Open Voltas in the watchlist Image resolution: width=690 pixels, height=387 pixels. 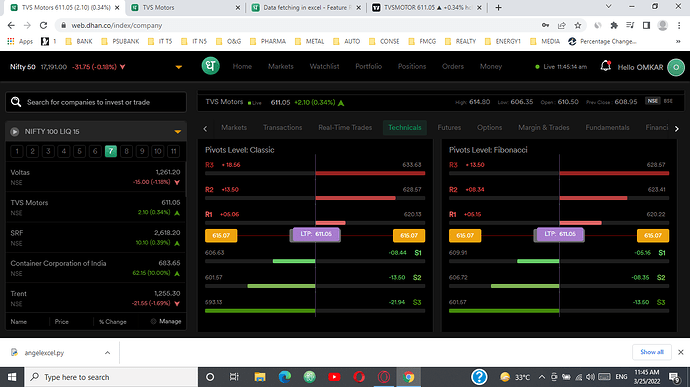pos(95,177)
